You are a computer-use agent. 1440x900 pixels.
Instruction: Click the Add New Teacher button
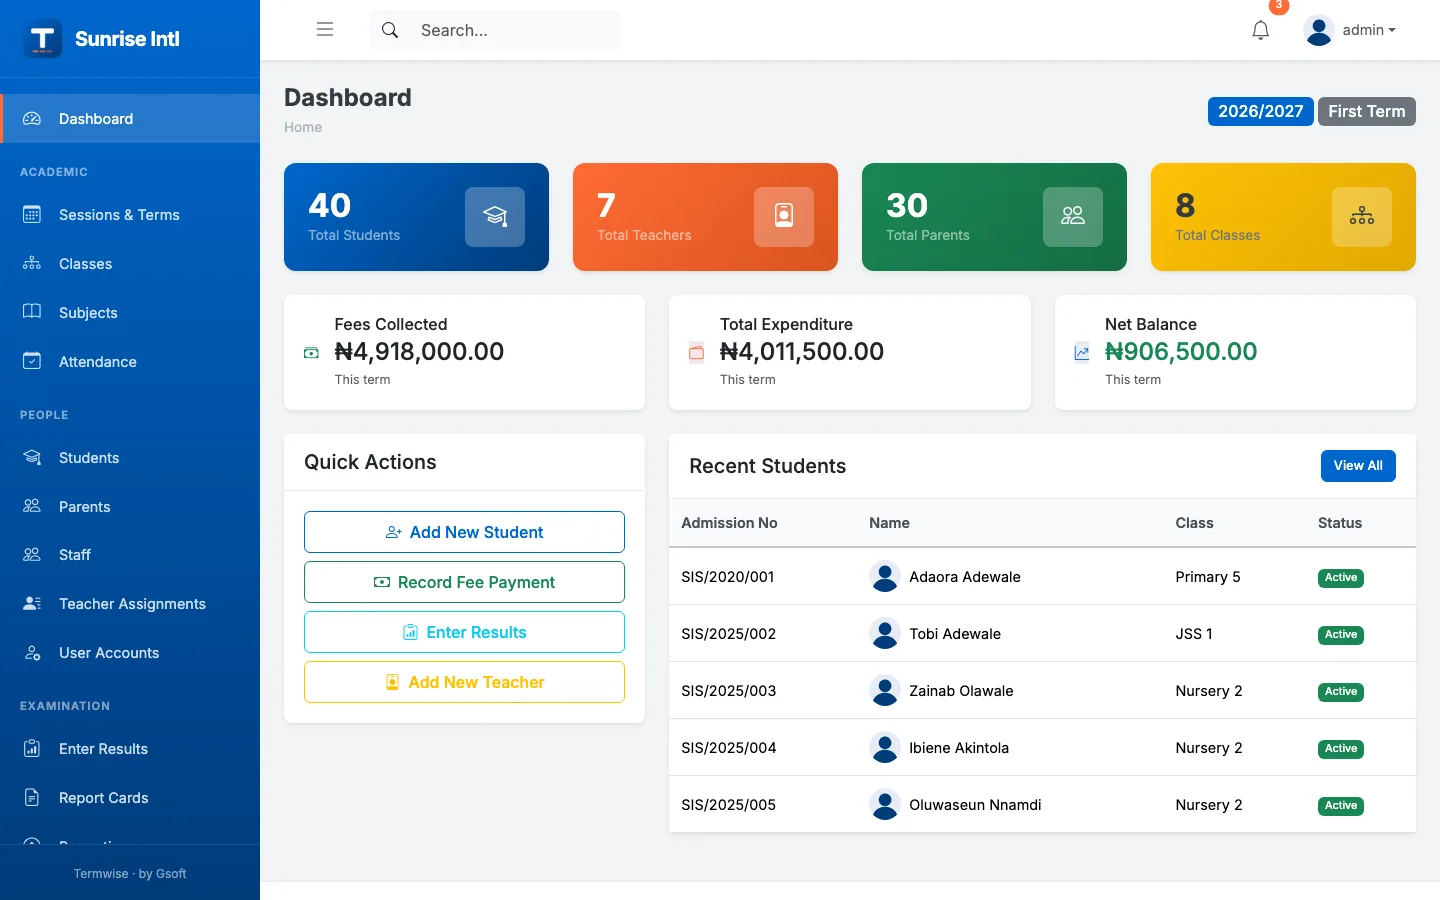[464, 682]
